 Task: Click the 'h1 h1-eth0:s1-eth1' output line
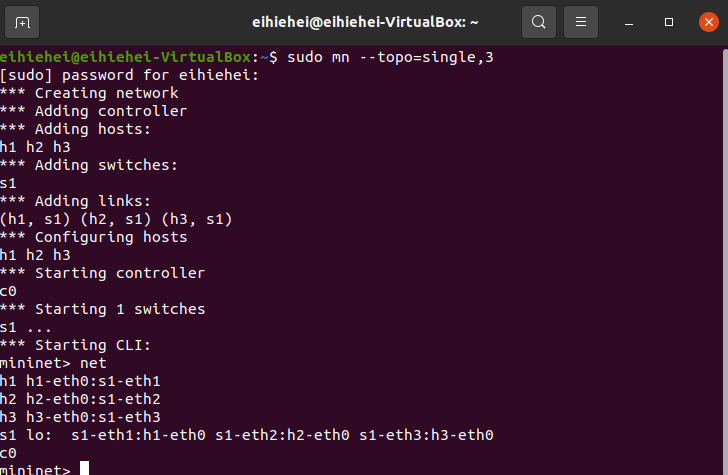coord(80,381)
